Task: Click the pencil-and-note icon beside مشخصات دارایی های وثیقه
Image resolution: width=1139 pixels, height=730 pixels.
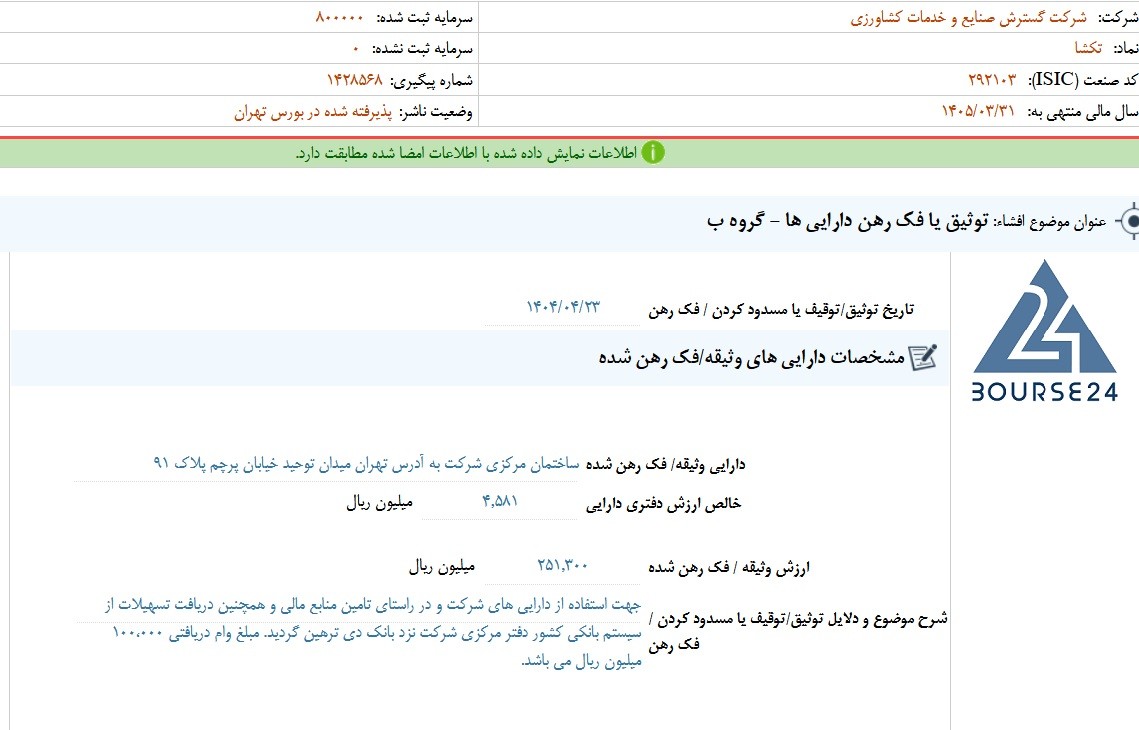Action: (923, 357)
